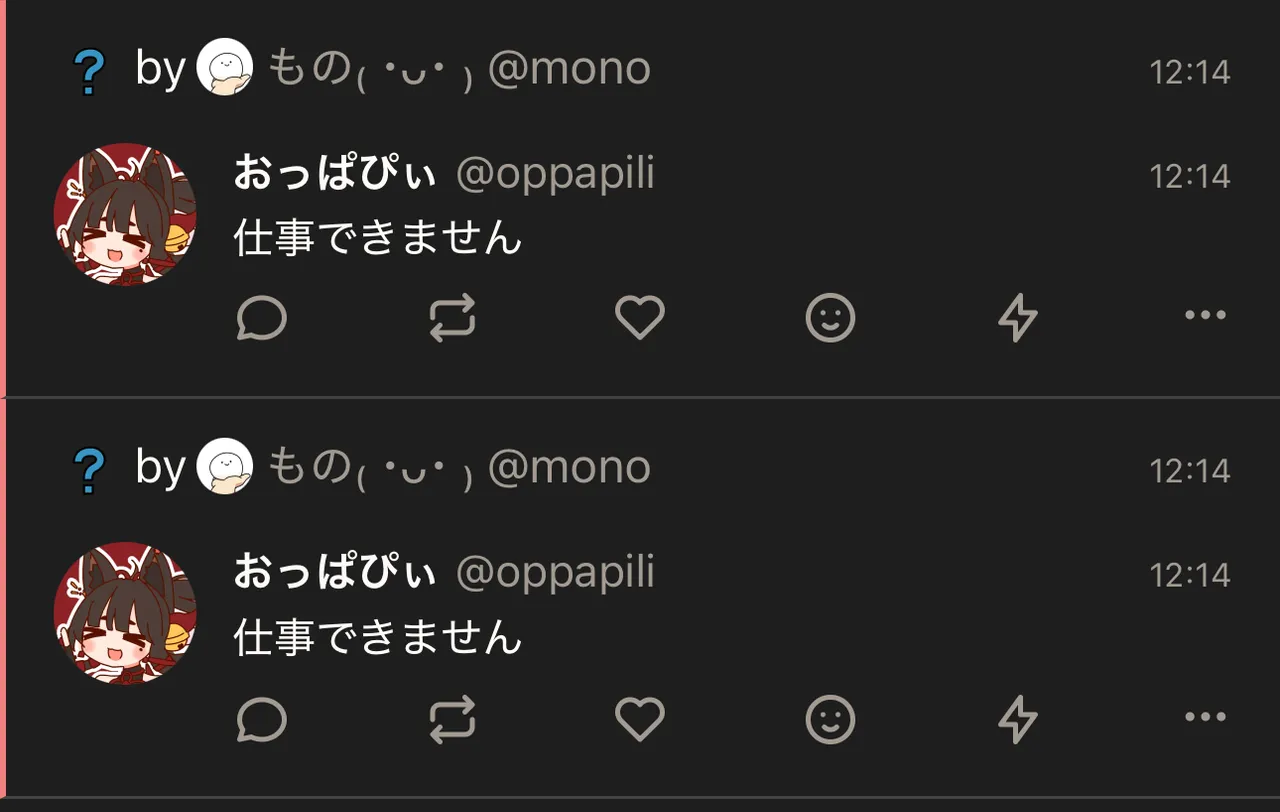Repost the first おっぱぴぃ note
The image size is (1280, 812).
pos(452,319)
